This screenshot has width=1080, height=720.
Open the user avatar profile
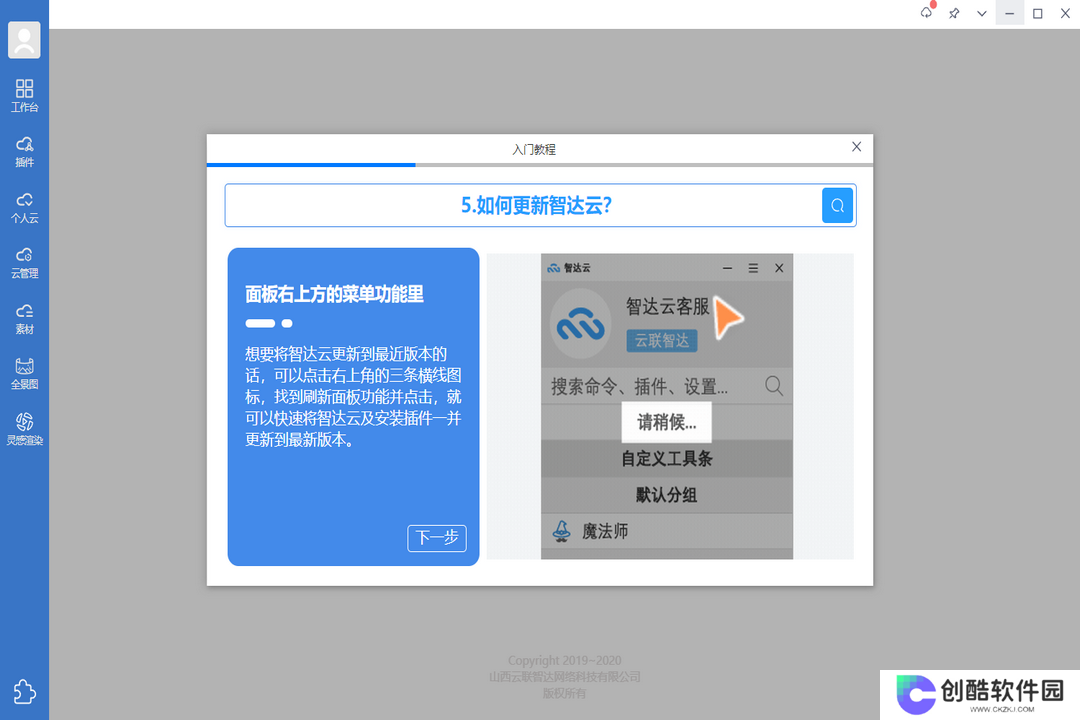pos(24,40)
